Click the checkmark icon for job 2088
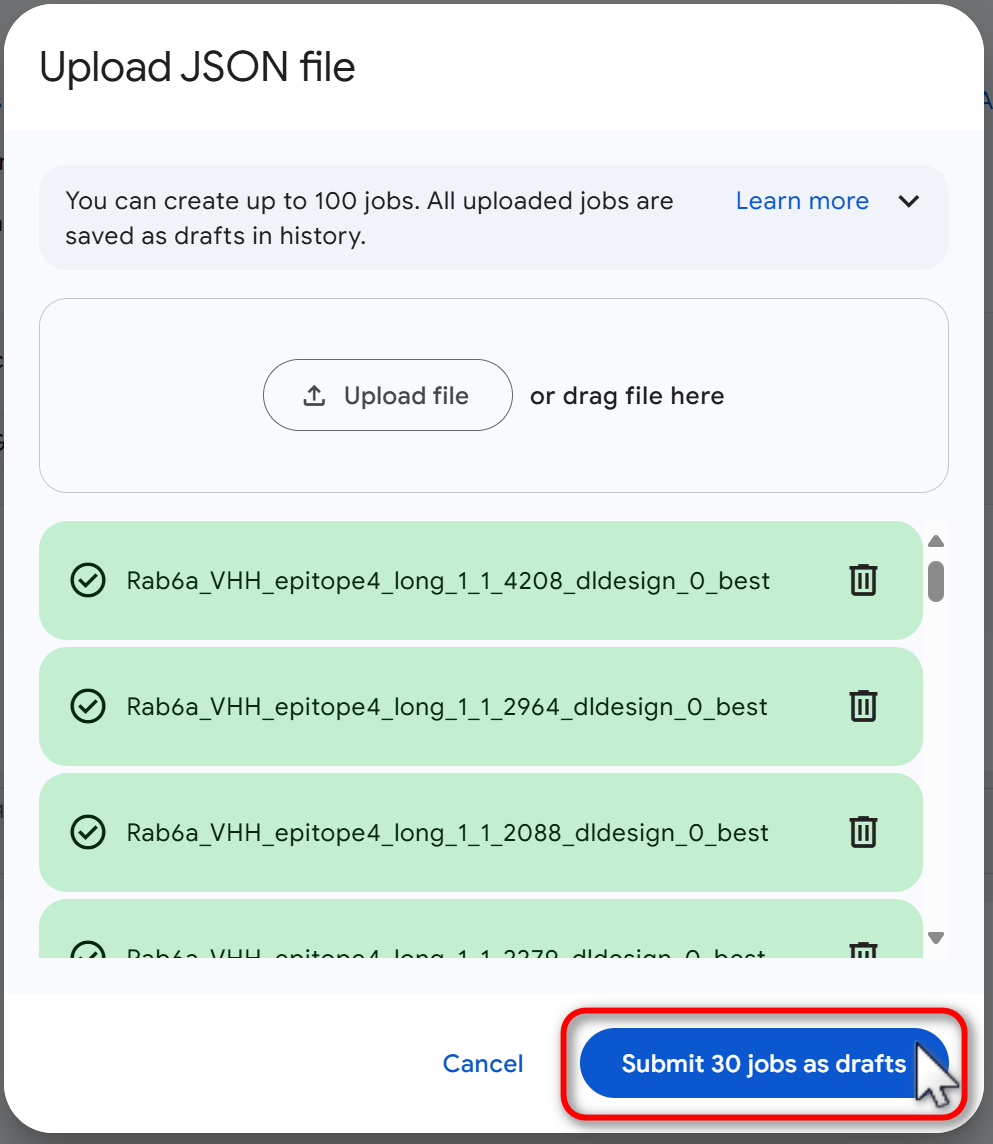This screenshot has width=993, height=1144. pyautogui.click(x=88, y=832)
